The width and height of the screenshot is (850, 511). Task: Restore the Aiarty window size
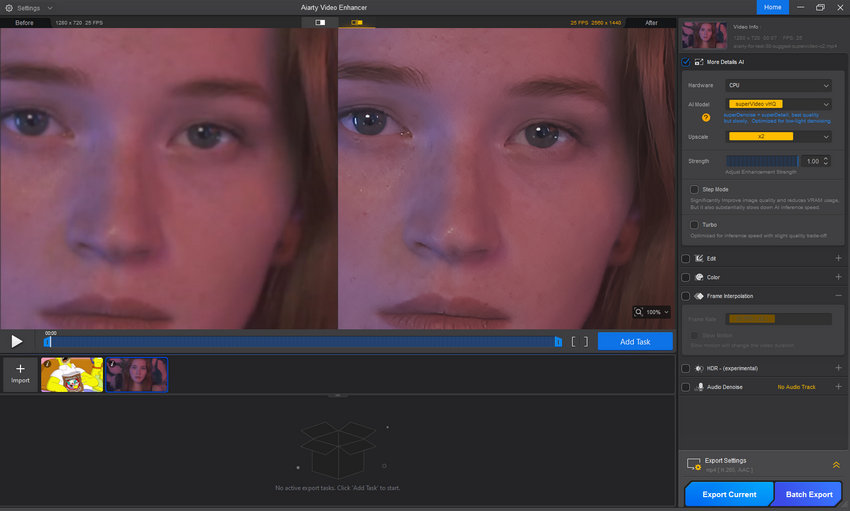820,7
